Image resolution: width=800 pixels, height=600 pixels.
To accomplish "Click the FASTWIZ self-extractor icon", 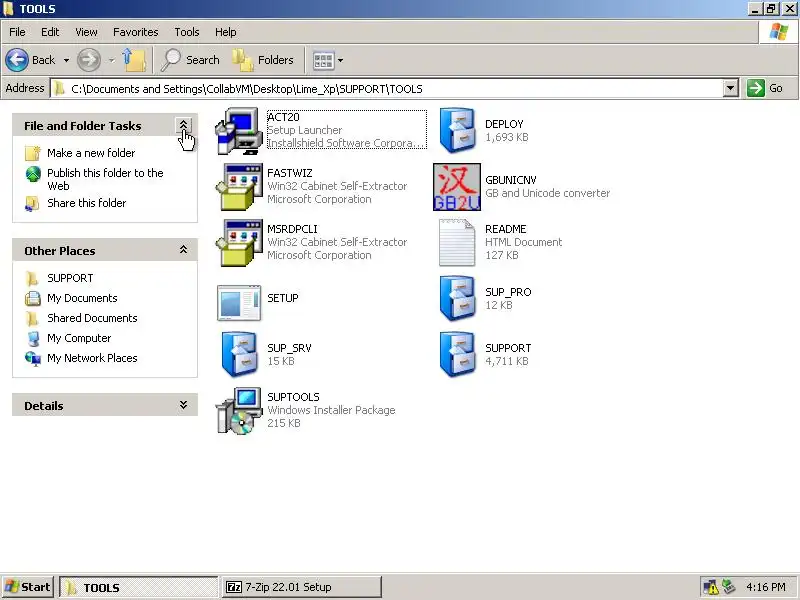I will [239, 187].
